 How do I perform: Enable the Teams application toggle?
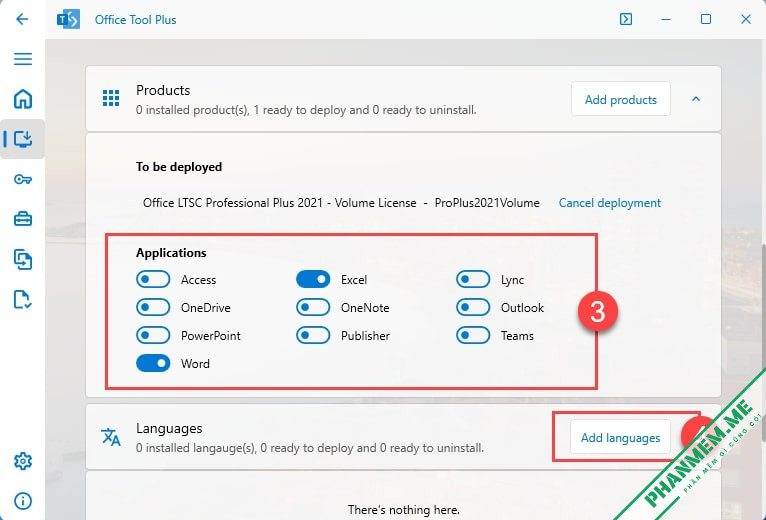click(x=473, y=335)
